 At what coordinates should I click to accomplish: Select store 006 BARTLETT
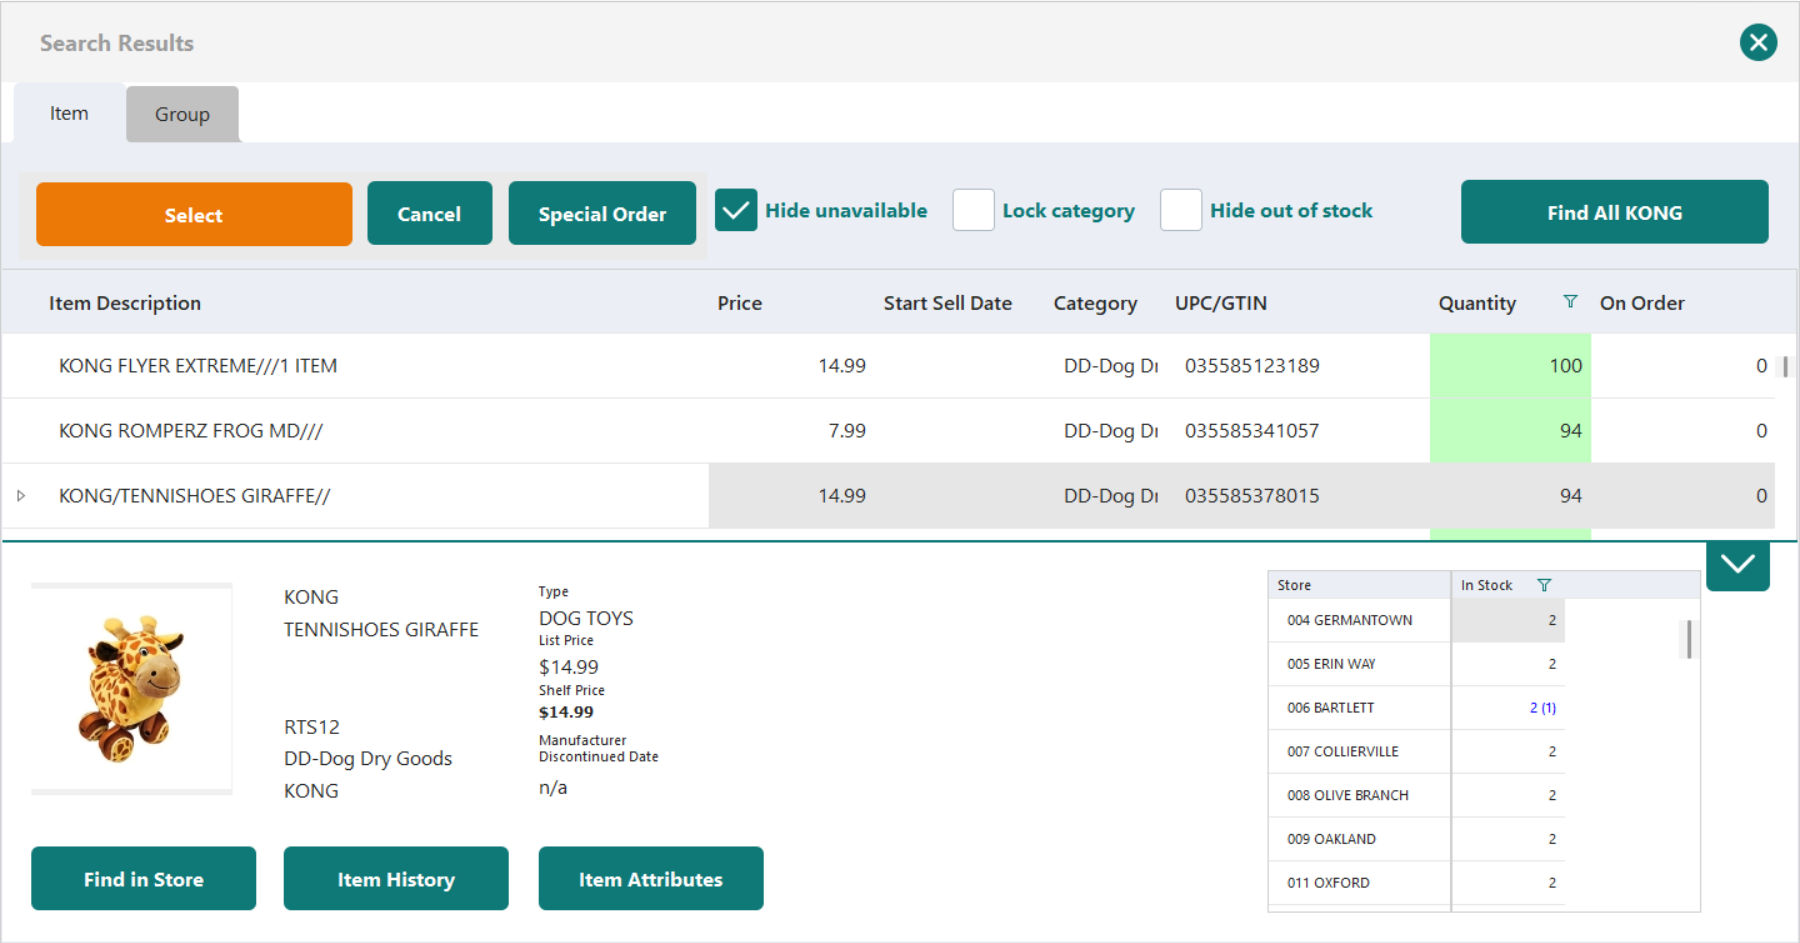click(x=1331, y=708)
